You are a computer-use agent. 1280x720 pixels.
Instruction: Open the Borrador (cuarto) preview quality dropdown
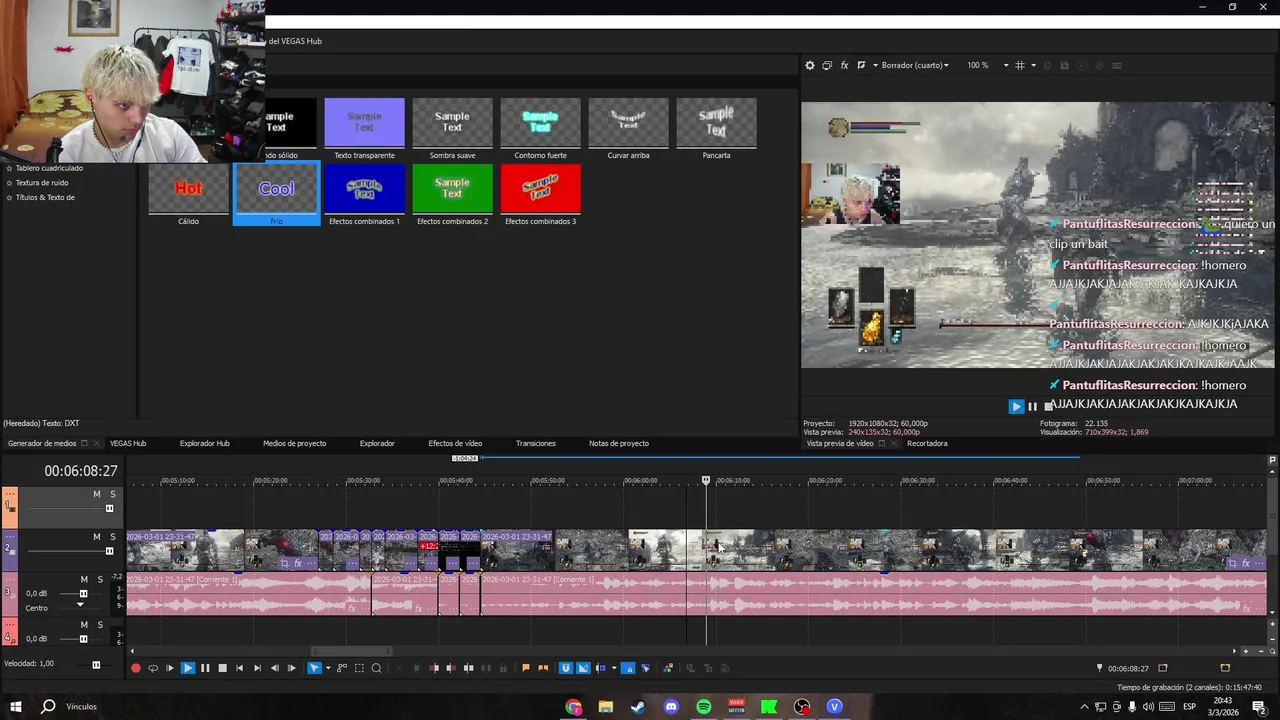(915, 65)
